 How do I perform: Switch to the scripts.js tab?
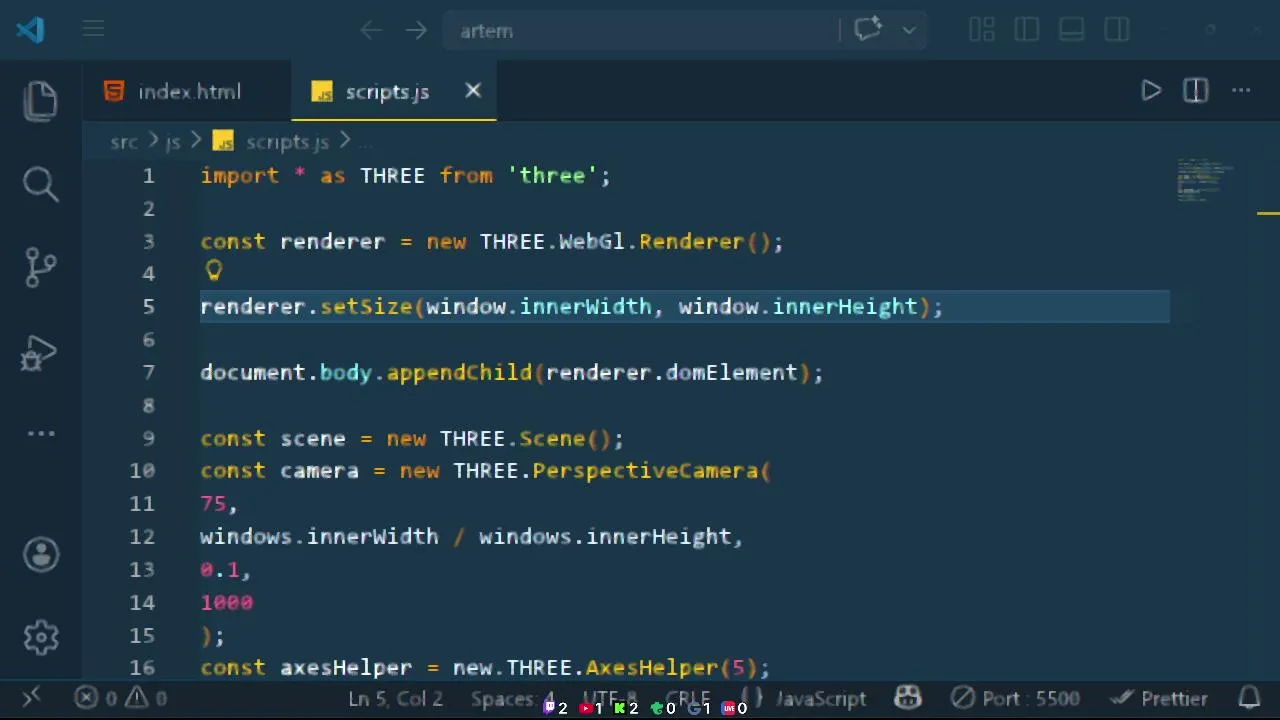393,92
